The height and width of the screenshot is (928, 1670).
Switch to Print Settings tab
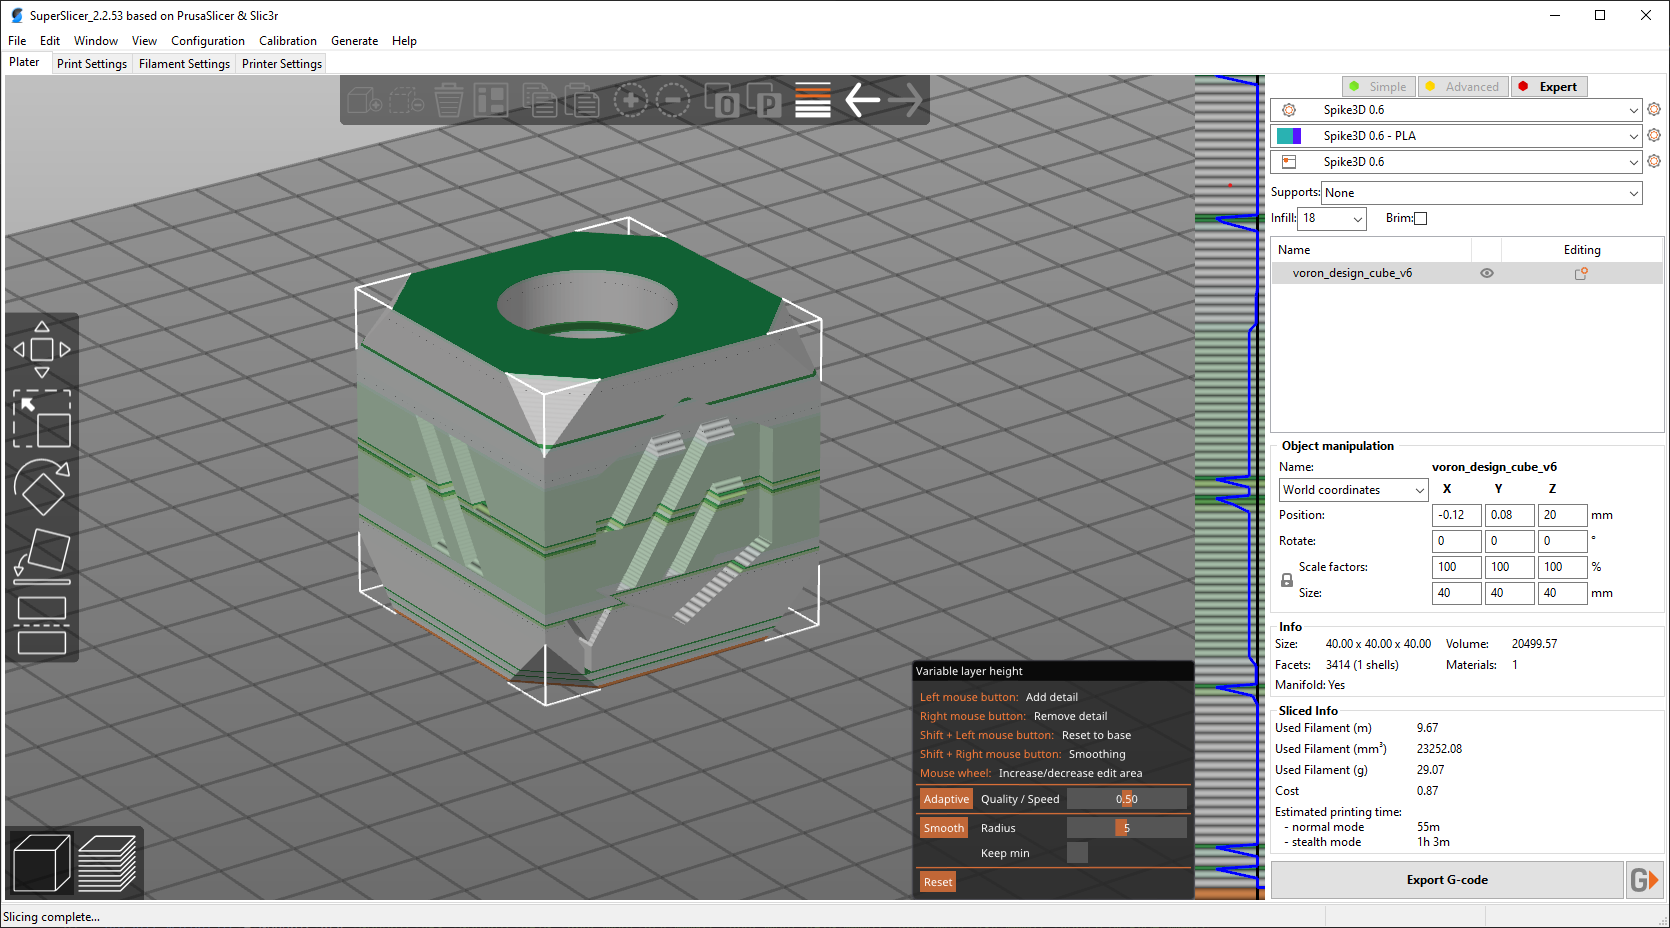[92, 64]
